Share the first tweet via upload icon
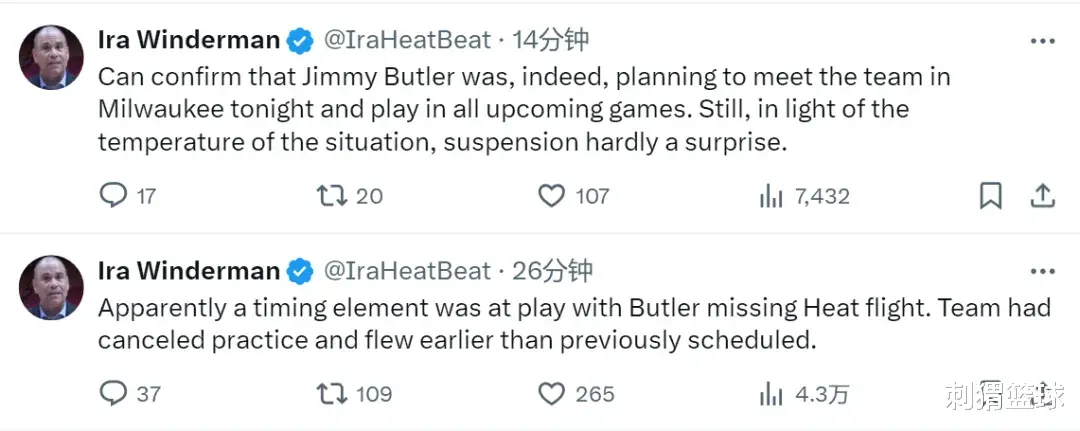 click(x=1042, y=196)
